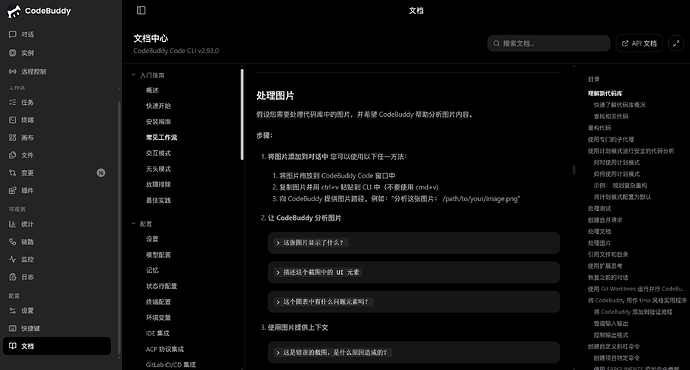
Task: Open the 实例 instances icon
Action: tap(12, 53)
